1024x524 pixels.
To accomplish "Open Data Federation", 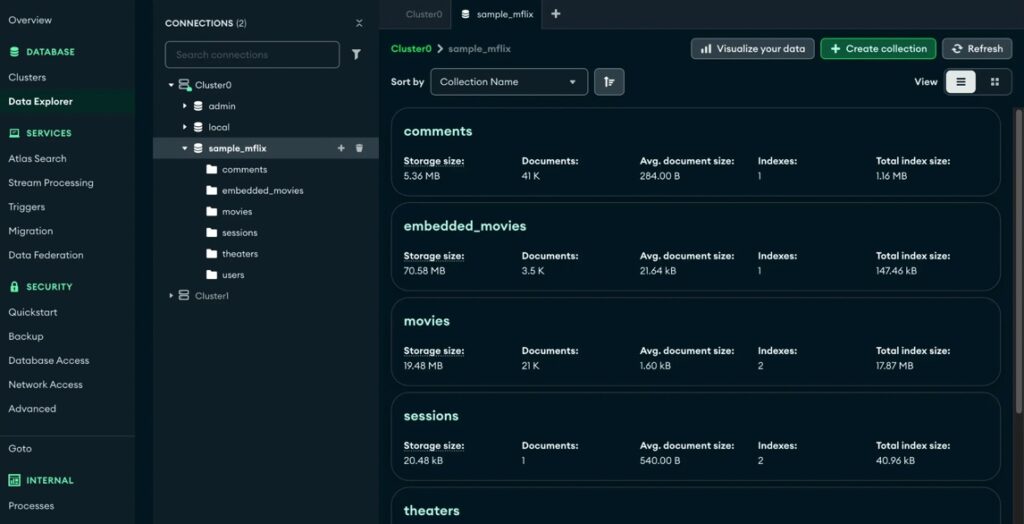I will [x=46, y=255].
